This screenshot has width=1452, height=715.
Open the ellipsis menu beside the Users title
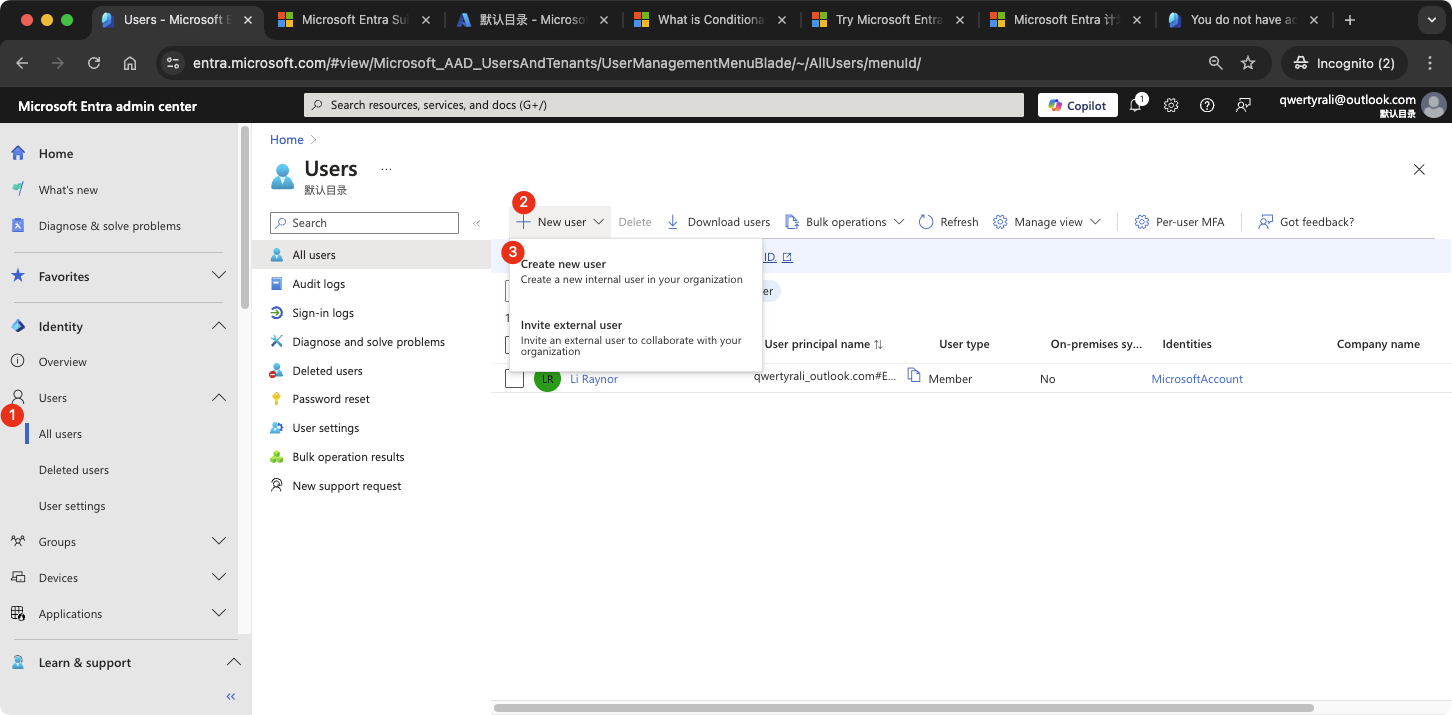point(386,169)
